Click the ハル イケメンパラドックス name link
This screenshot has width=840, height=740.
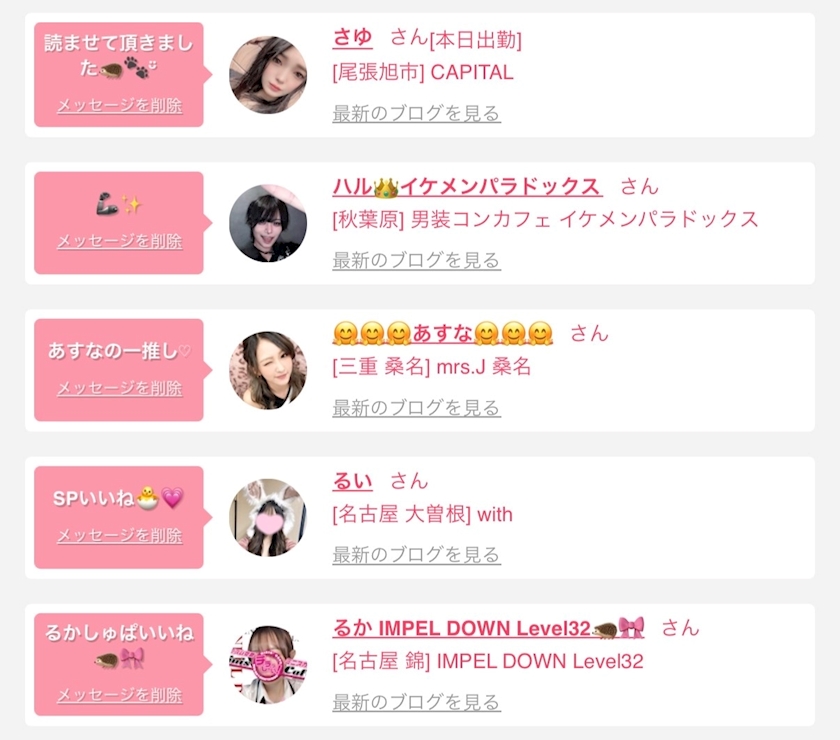pyautogui.click(x=467, y=186)
